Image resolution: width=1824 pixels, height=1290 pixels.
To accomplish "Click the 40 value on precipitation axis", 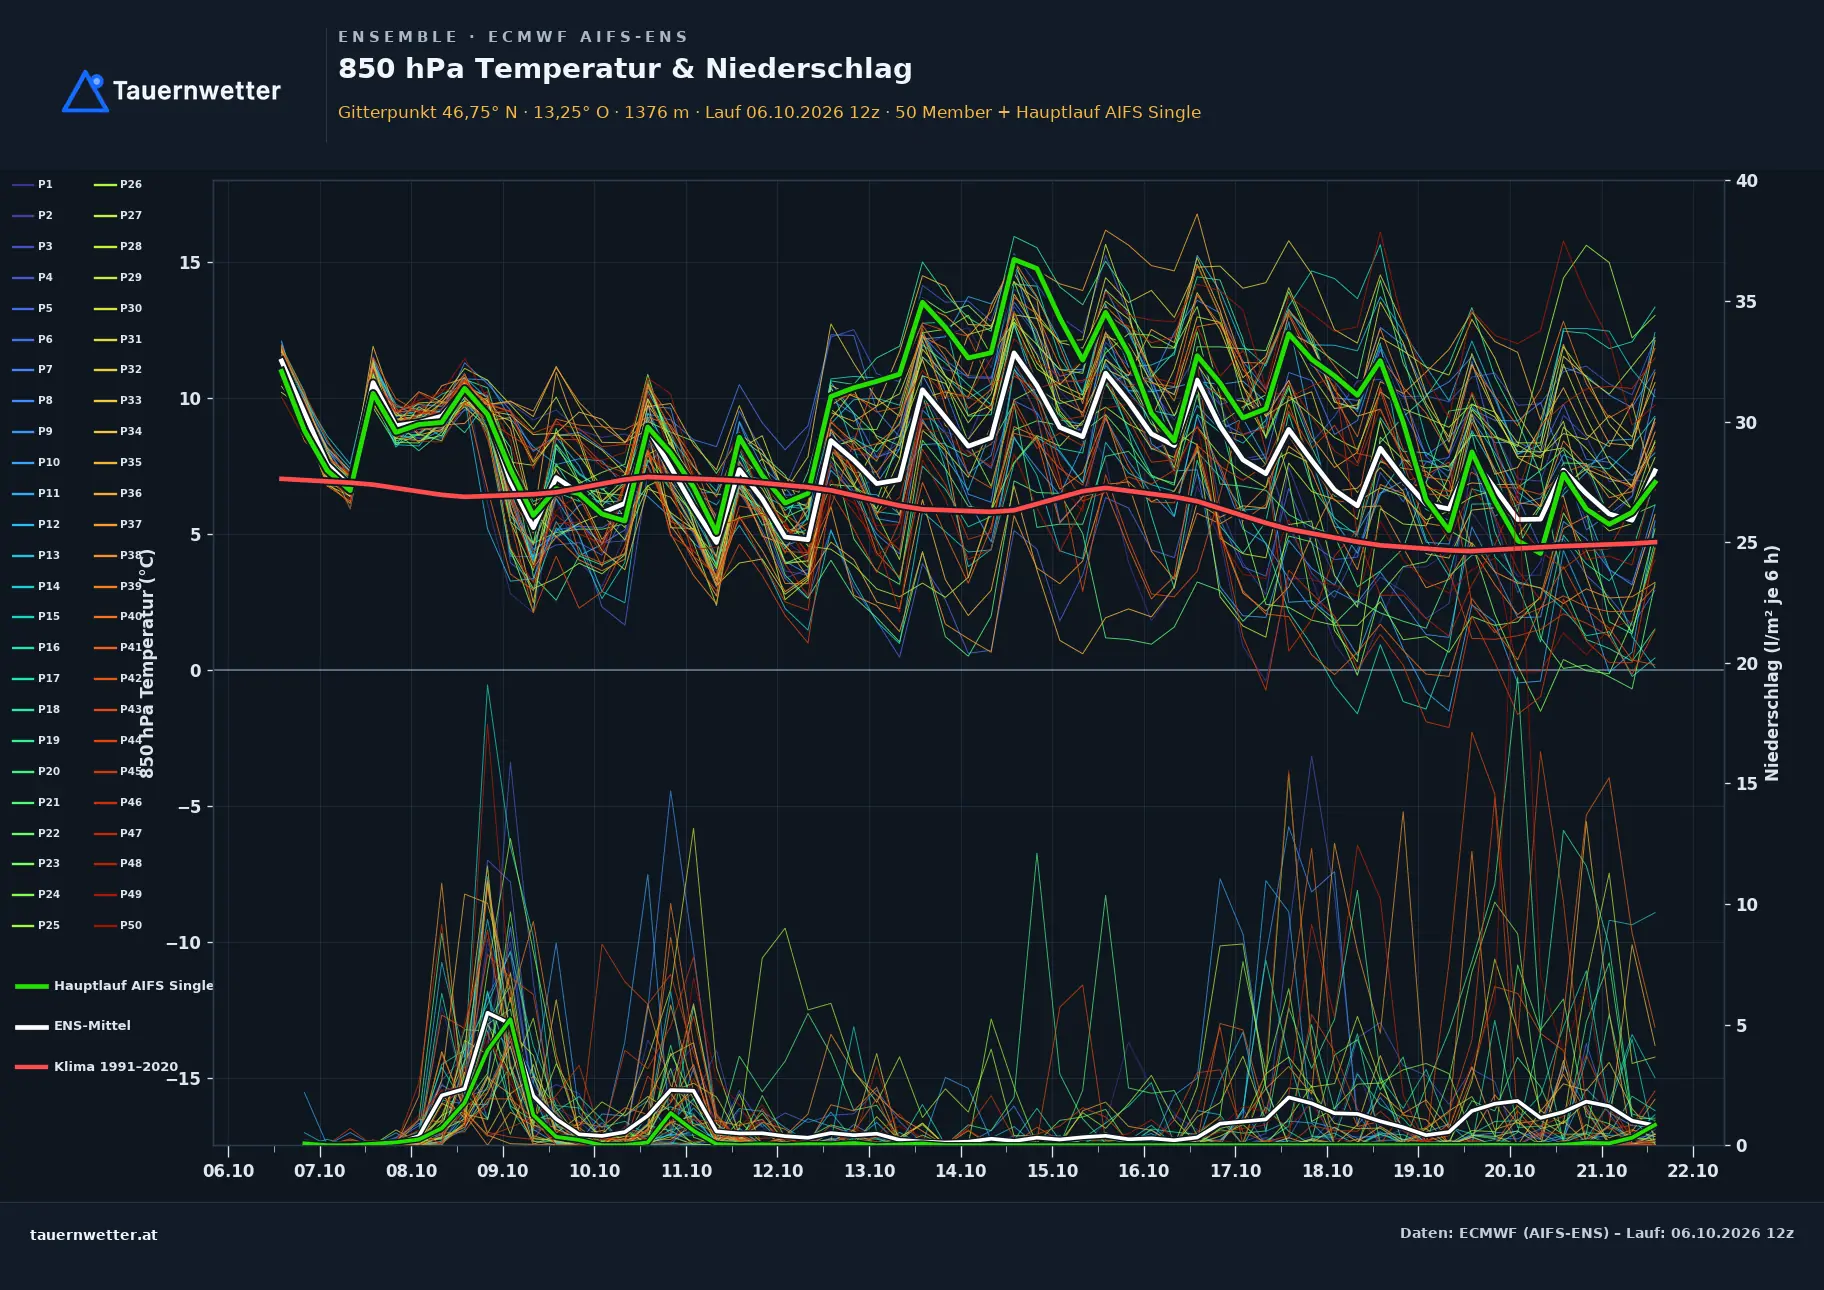I will [x=1747, y=181].
